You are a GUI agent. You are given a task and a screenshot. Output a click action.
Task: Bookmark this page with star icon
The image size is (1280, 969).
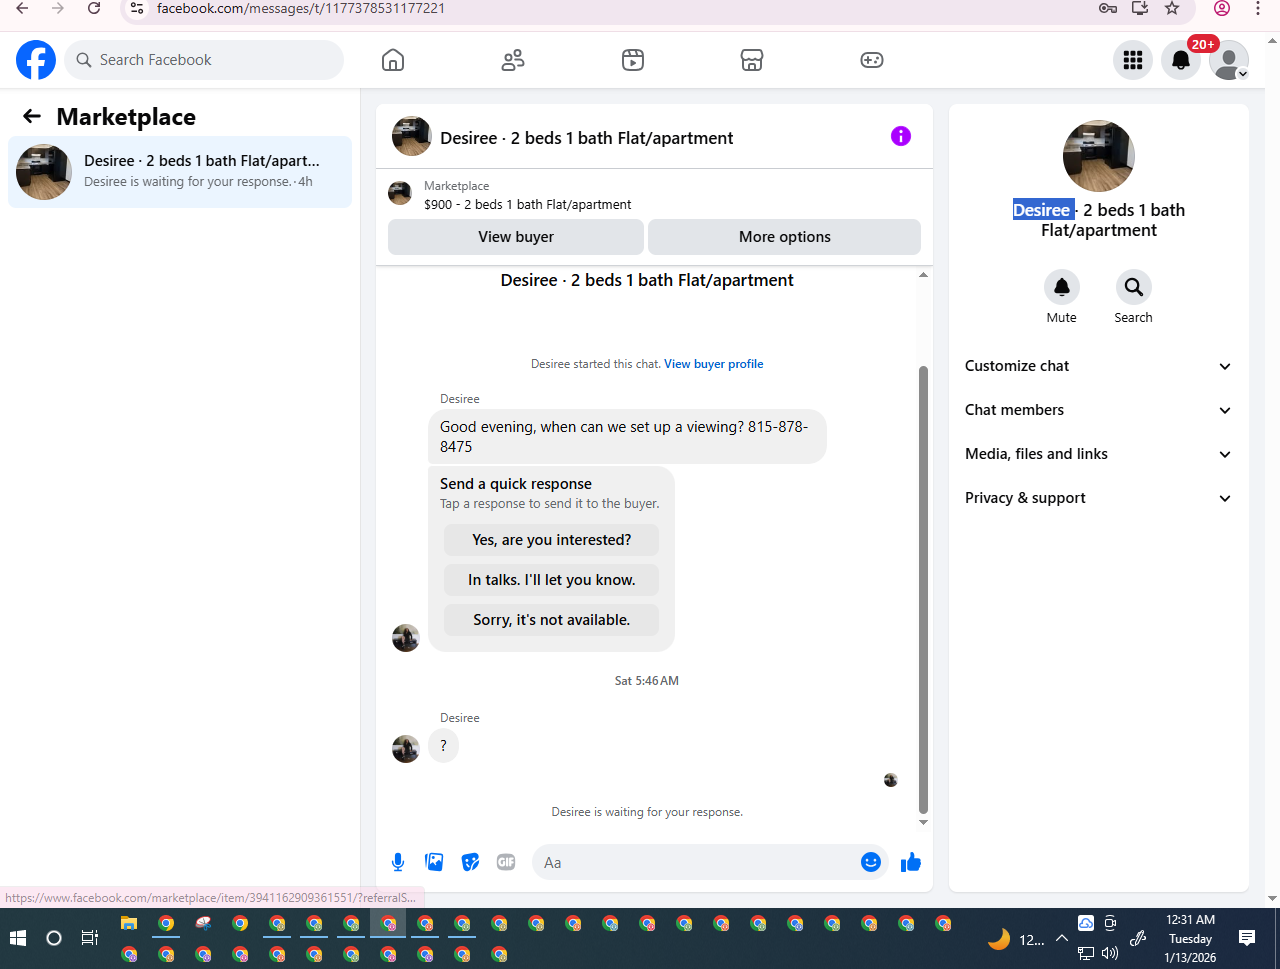pos(1172,8)
